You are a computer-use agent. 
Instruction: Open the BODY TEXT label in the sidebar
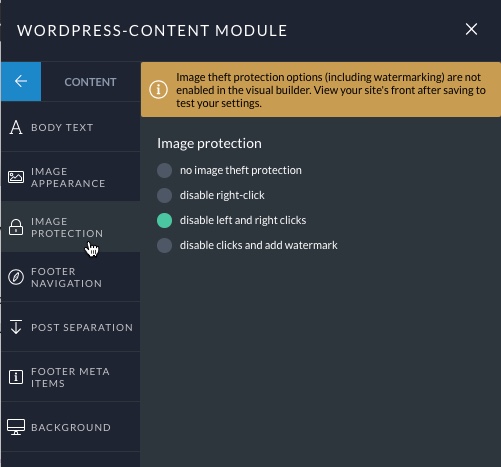62,127
